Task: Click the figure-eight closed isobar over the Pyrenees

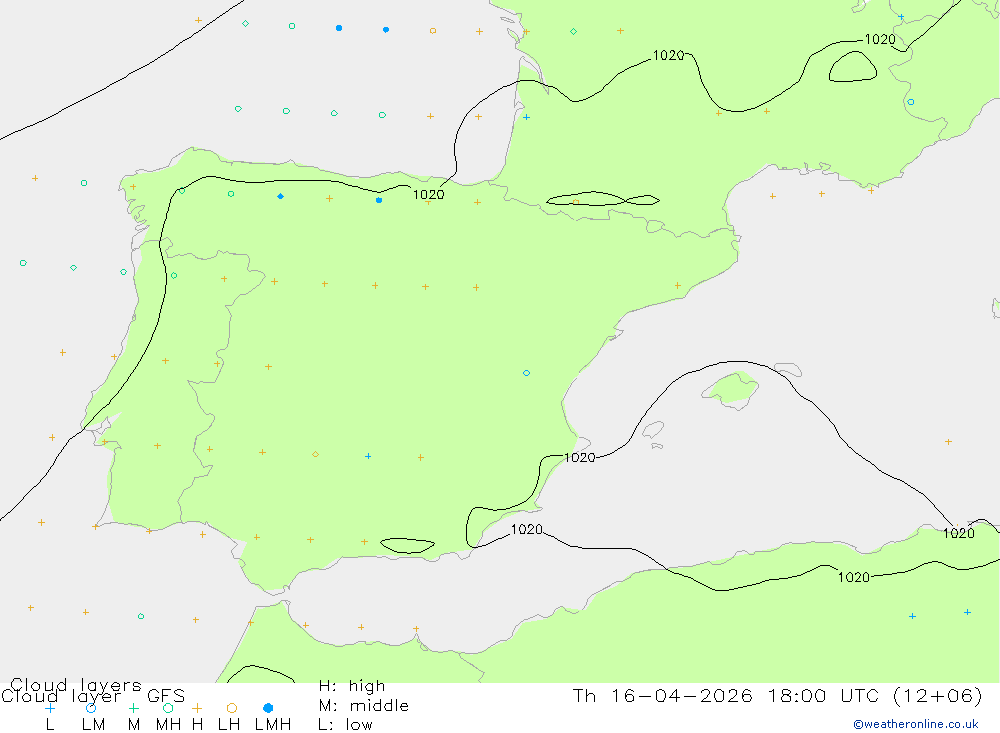Action: coord(603,199)
